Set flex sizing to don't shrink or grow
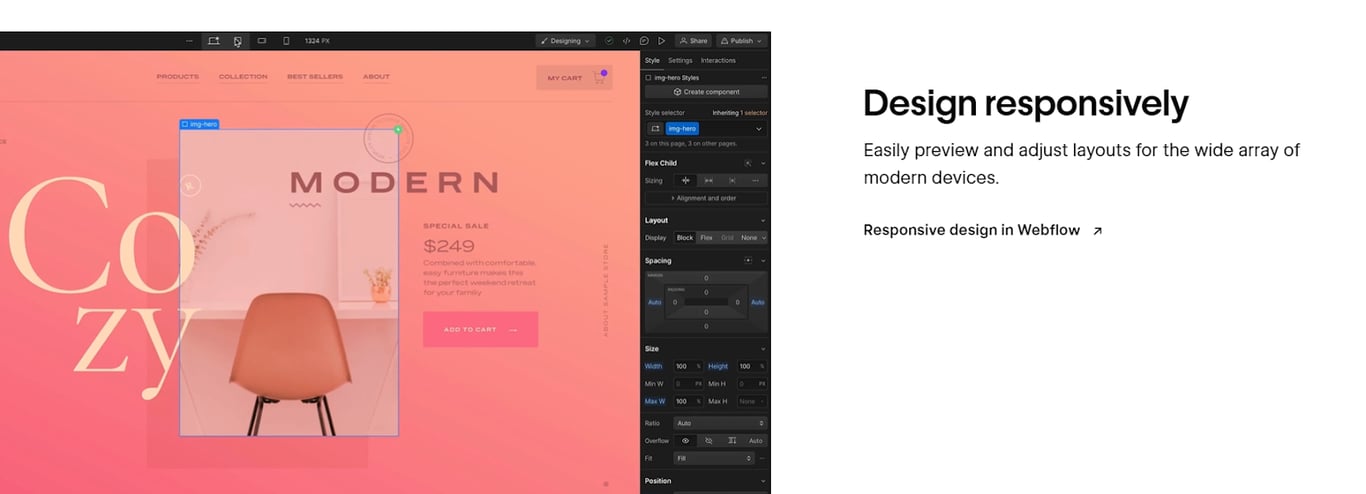Screen dimensions: 1366x494 click(x=732, y=181)
